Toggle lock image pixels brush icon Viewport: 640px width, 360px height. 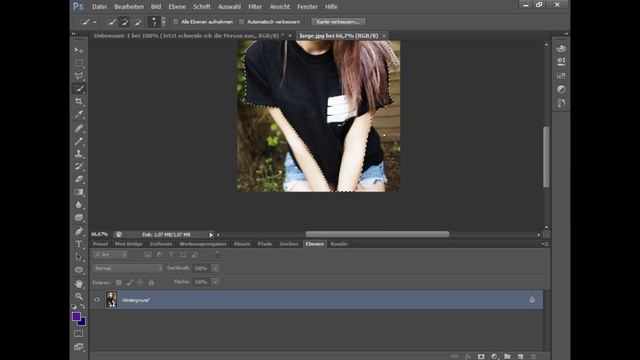pos(129,282)
